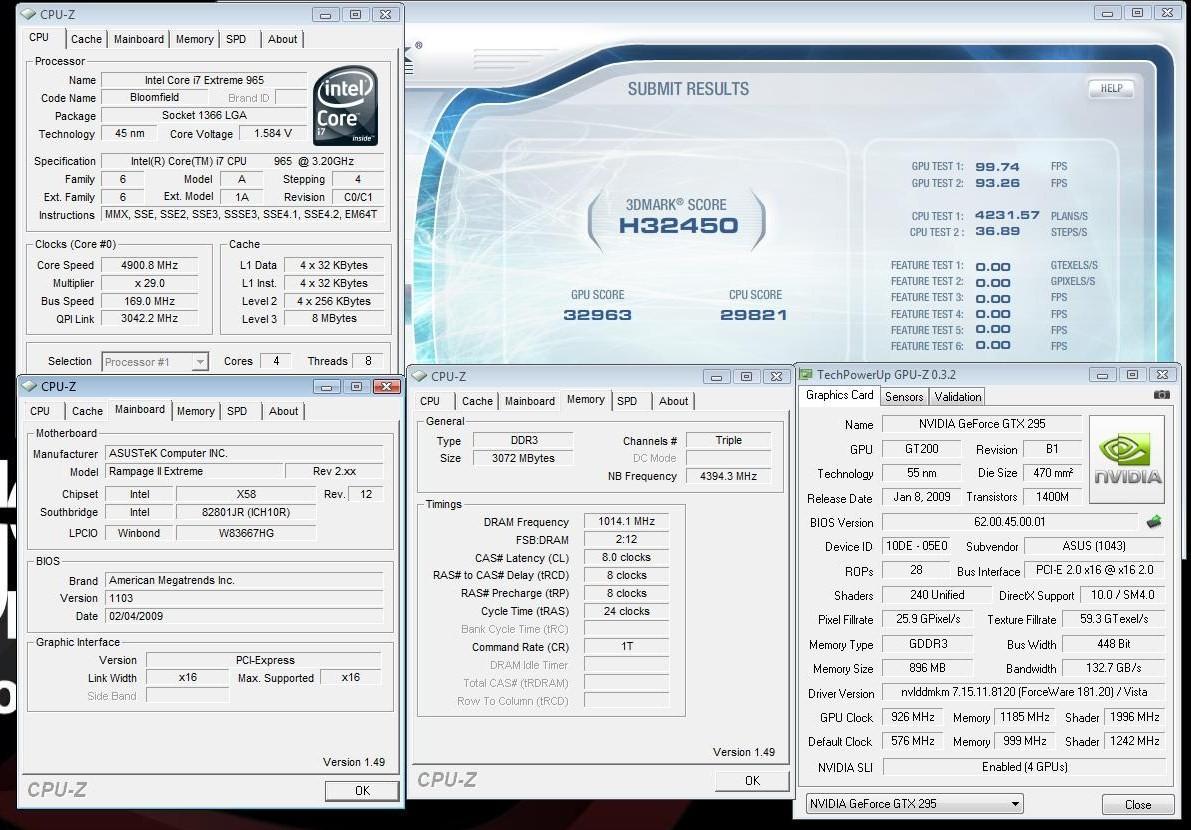
Task: Click the QPI Link value 3042.2 MHz
Action: tap(150, 318)
